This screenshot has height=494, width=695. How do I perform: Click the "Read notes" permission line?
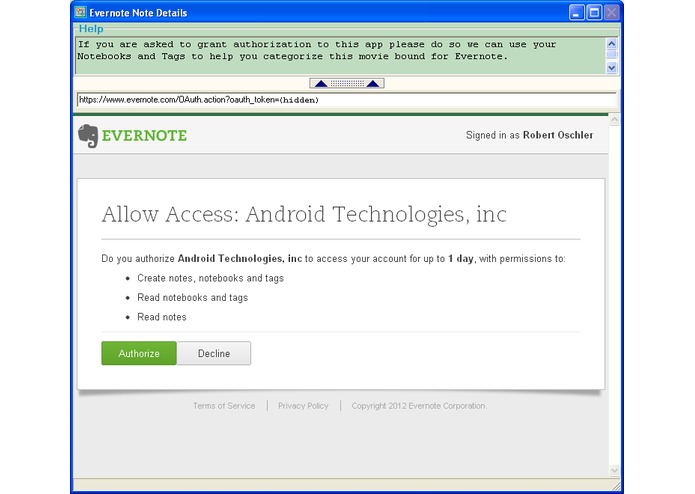162,317
